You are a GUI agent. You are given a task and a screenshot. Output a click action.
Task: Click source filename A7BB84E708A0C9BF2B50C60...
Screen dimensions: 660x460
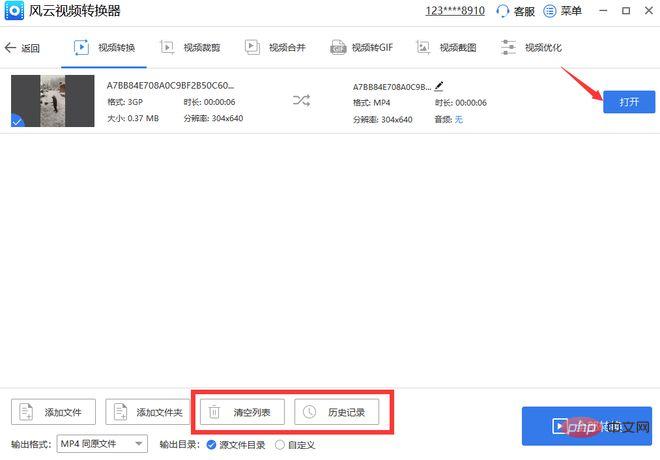tap(170, 85)
